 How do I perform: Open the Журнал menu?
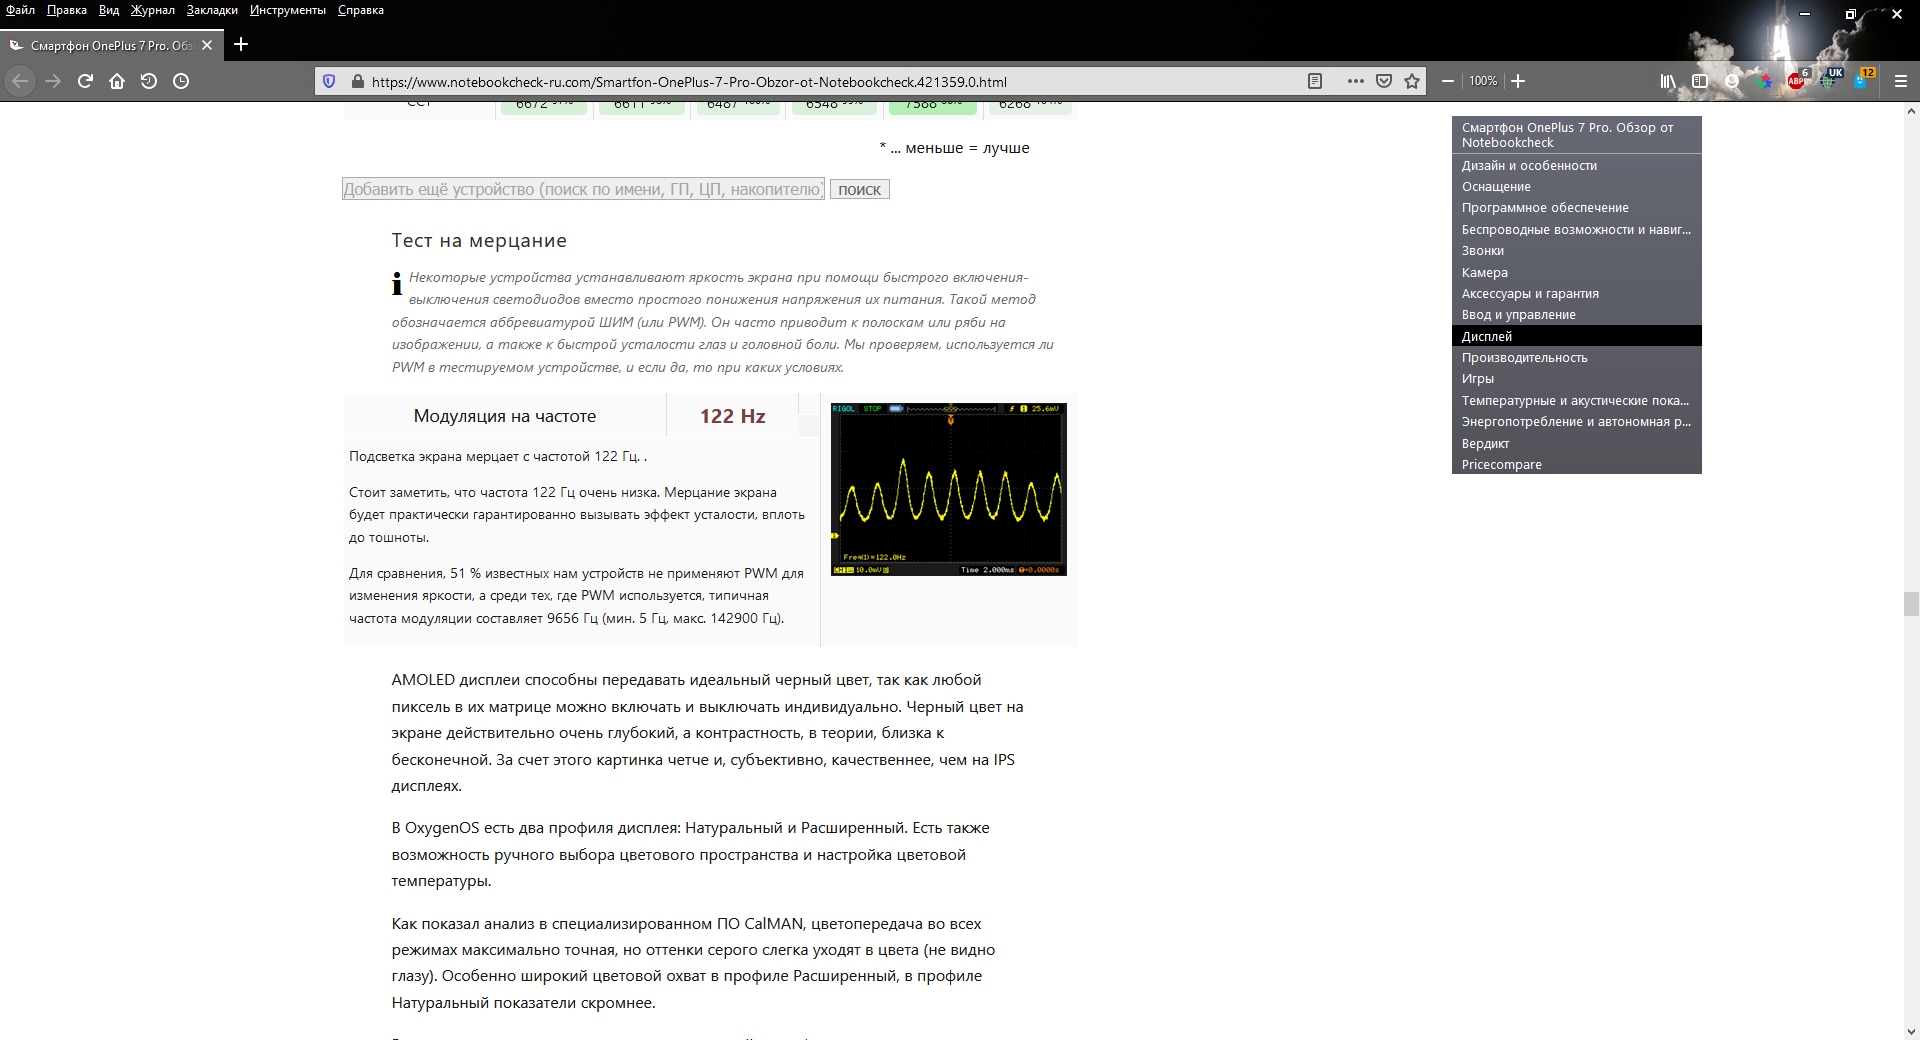(x=152, y=10)
